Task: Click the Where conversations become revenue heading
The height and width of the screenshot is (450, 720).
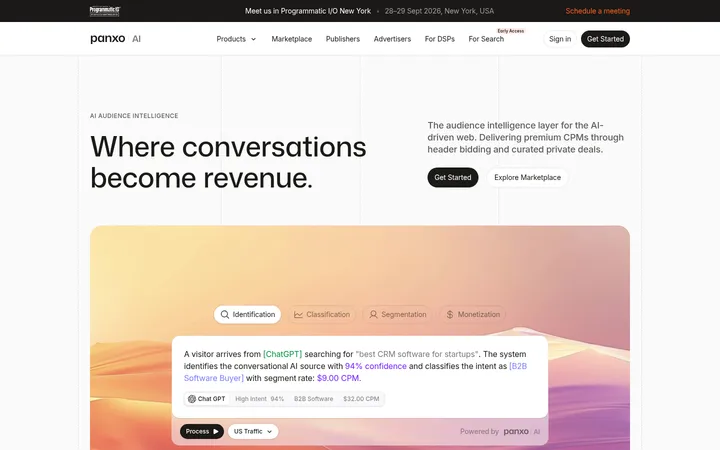Action: pyautogui.click(x=228, y=162)
